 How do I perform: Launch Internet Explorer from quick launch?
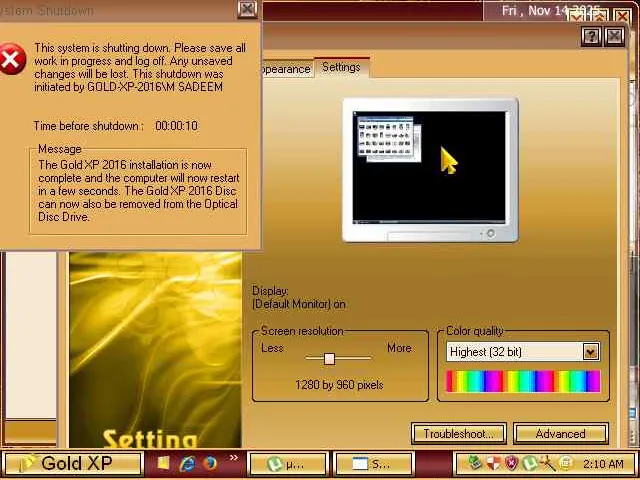coord(187,463)
